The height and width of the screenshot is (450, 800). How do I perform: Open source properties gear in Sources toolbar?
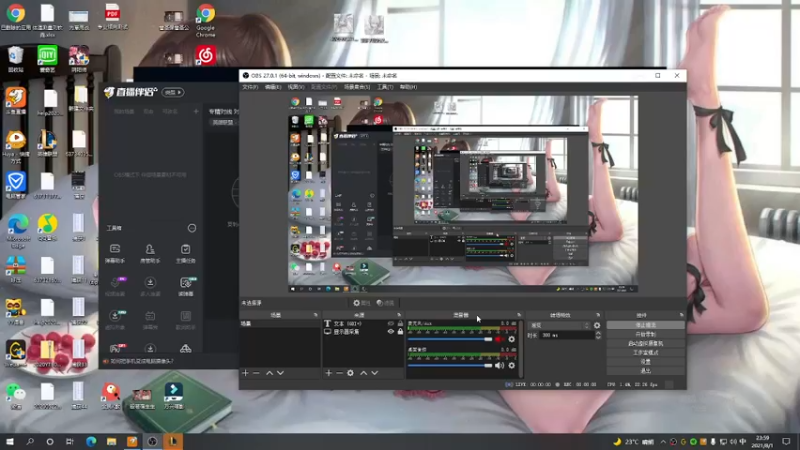pos(351,373)
